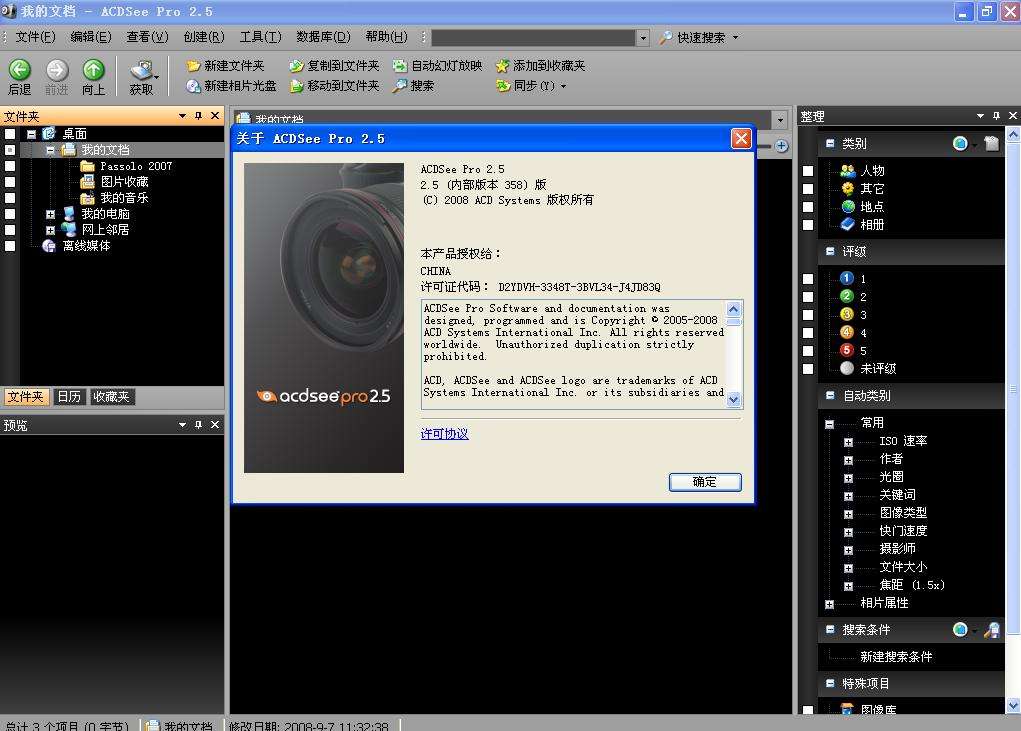The image size is (1021, 731).
Task: Click the Albums (相册) category icon
Action: tap(847, 225)
